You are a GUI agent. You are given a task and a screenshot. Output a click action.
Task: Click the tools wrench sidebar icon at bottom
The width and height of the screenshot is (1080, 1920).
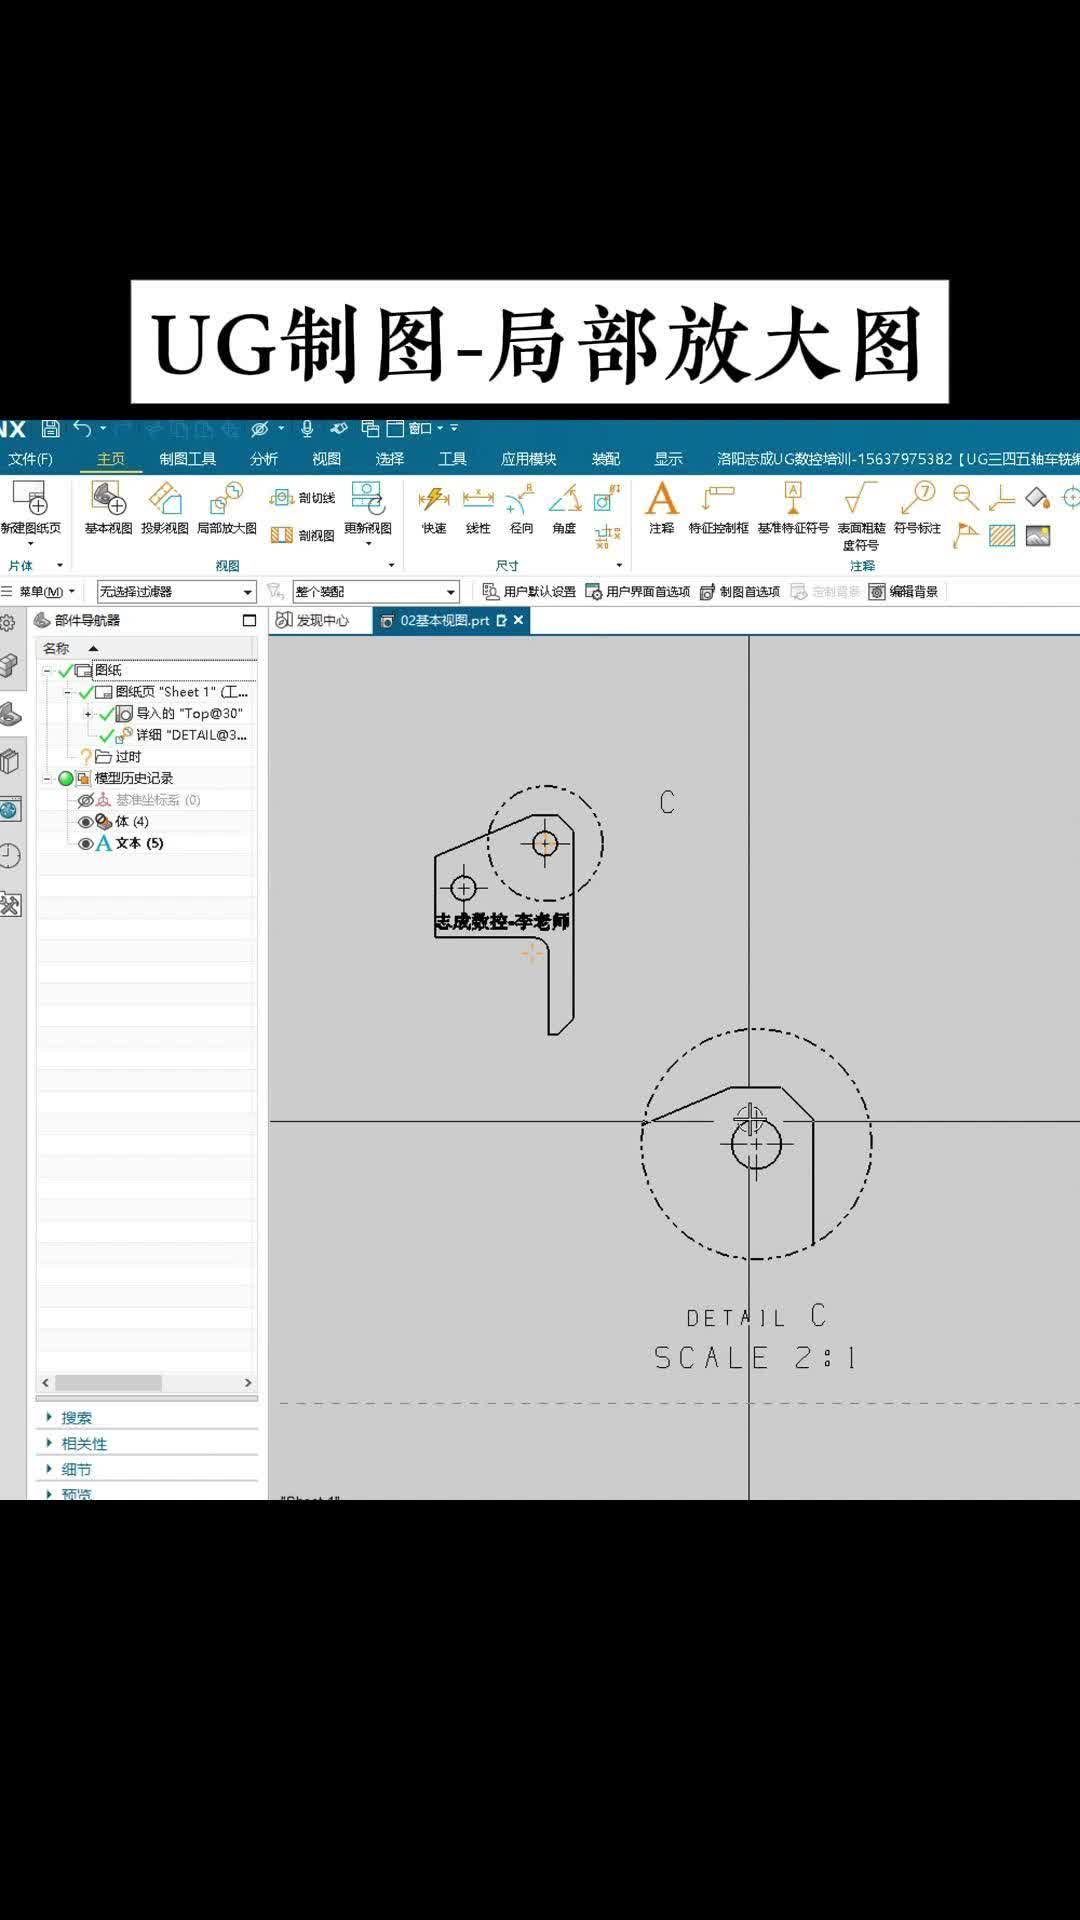point(10,905)
